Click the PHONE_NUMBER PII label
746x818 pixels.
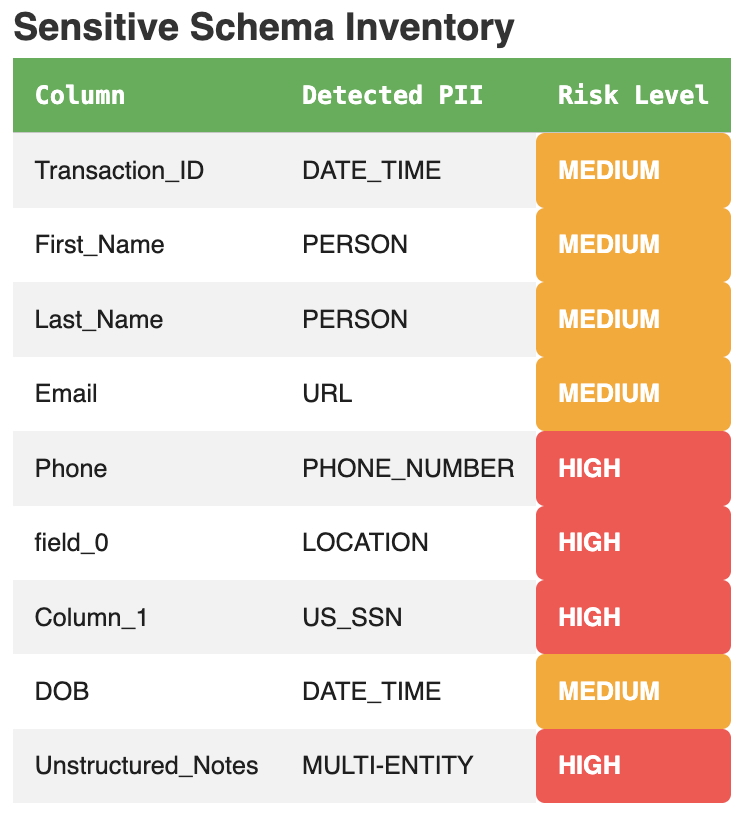pyautogui.click(x=408, y=469)
